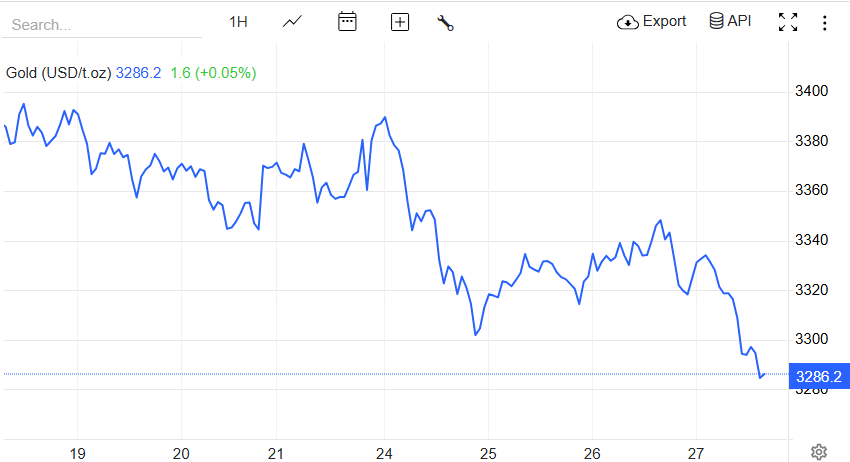850x462 pixels.
Task: Click the Search input field
Action: tap(100, 24)
